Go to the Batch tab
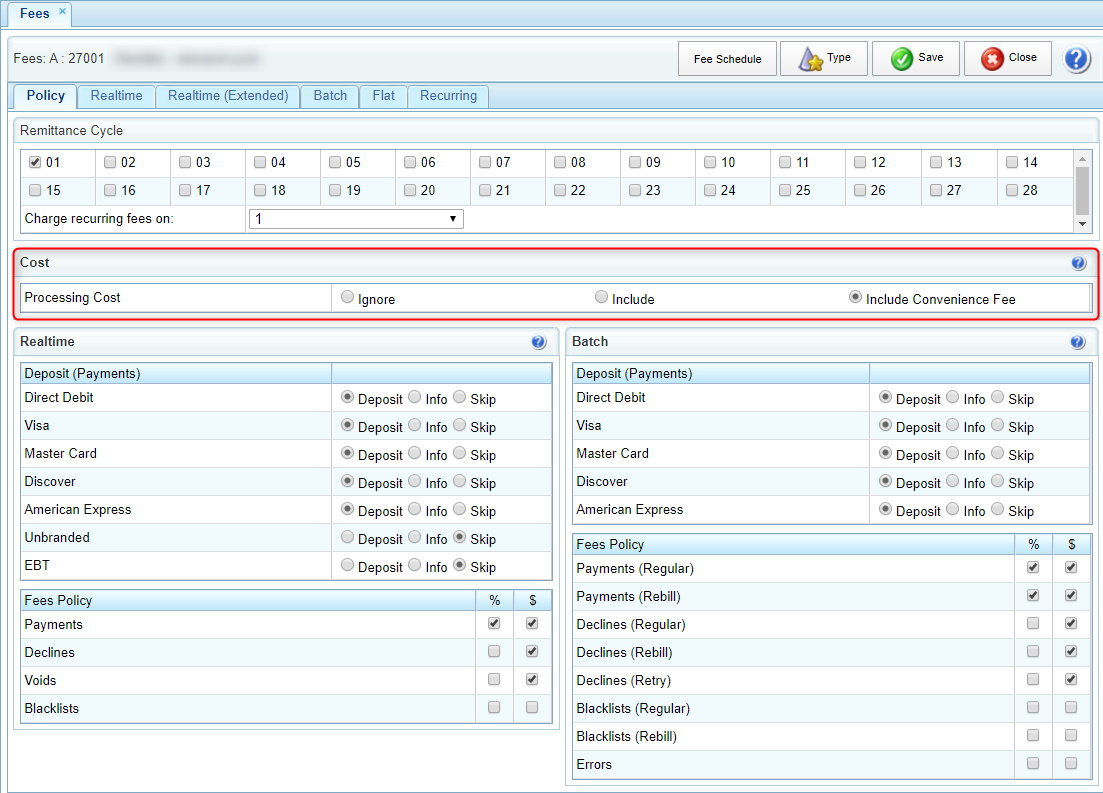 point(330,96)
